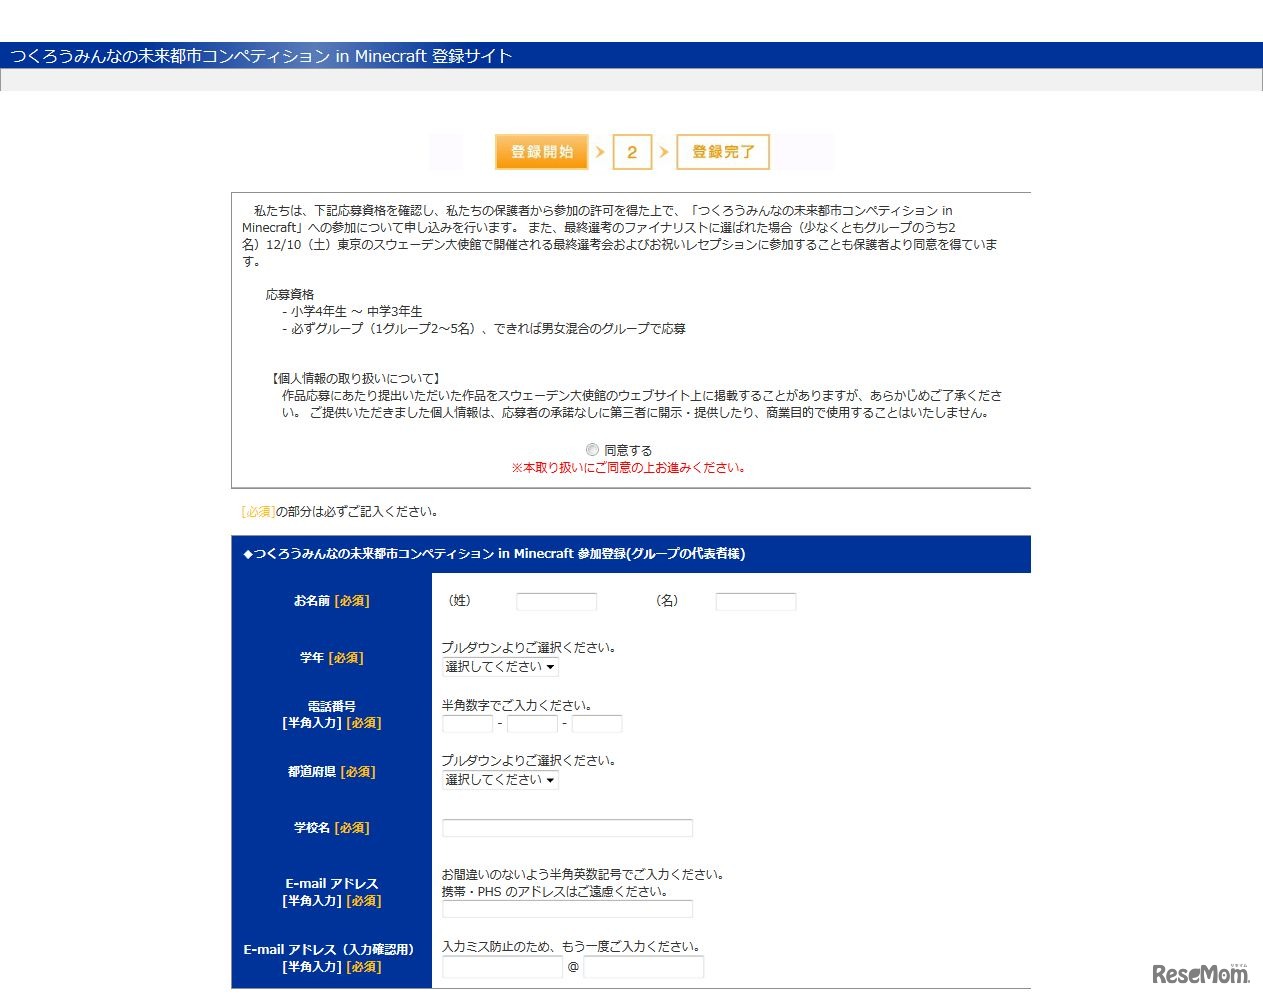The height and width of the screenshot is (997, 1263).
Task: Select the 同意する radio button
Action: click(592, 450)
